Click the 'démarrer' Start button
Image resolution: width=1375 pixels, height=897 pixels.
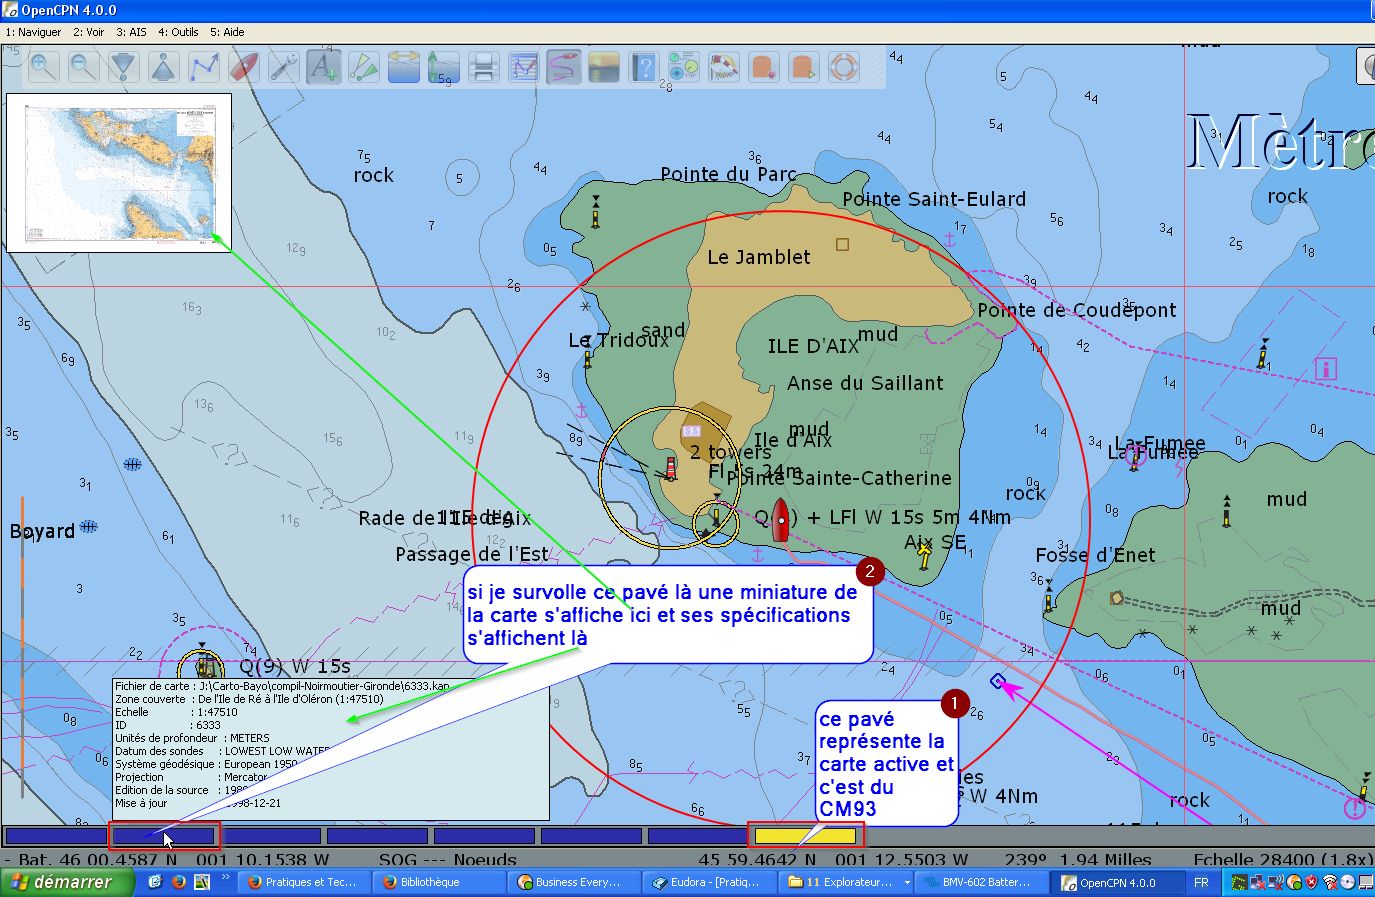[x=67, y=882]
